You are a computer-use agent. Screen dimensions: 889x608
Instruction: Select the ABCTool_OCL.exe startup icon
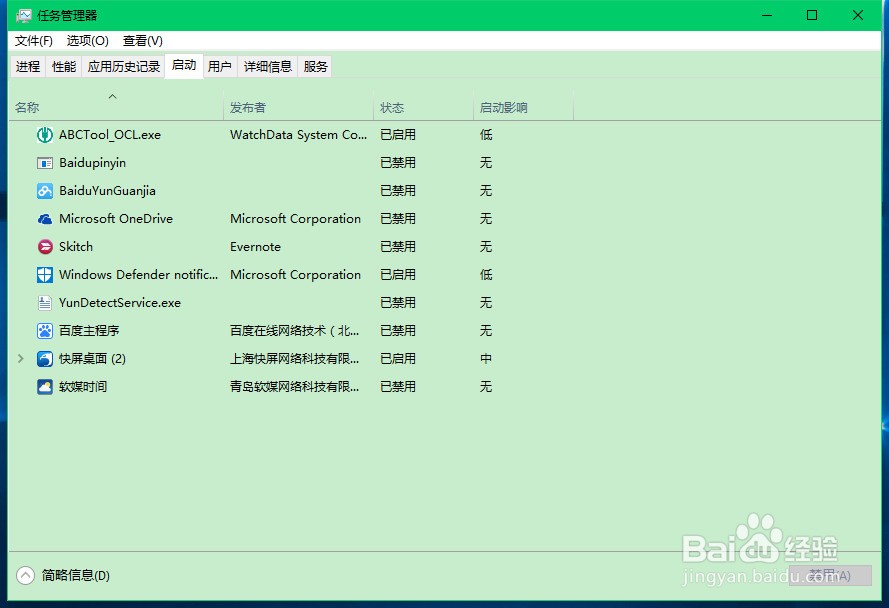(x=45, y=135)
